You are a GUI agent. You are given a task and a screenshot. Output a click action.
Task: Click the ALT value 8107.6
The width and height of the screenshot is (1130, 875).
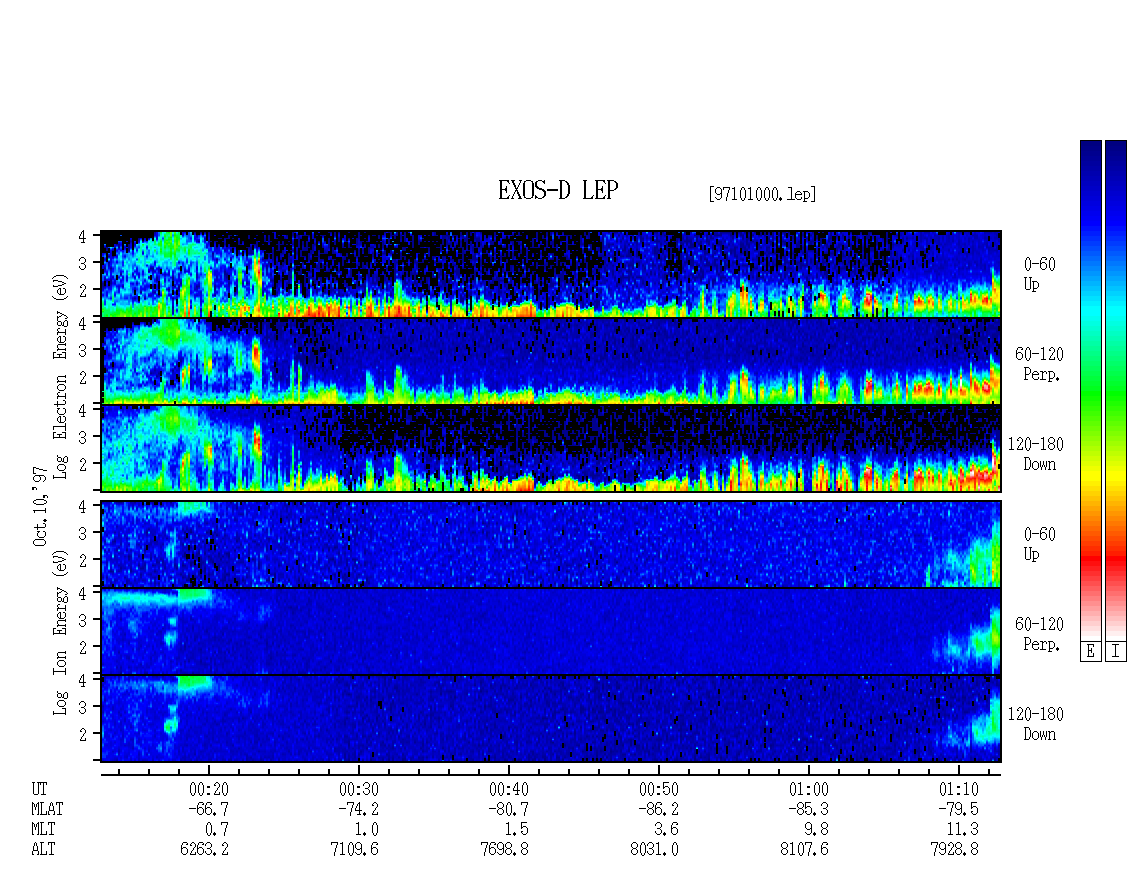click(x=804, y=850)
